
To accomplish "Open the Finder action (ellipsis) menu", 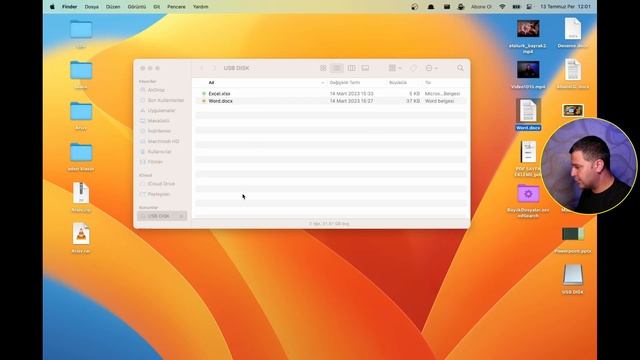I will 431,68.
